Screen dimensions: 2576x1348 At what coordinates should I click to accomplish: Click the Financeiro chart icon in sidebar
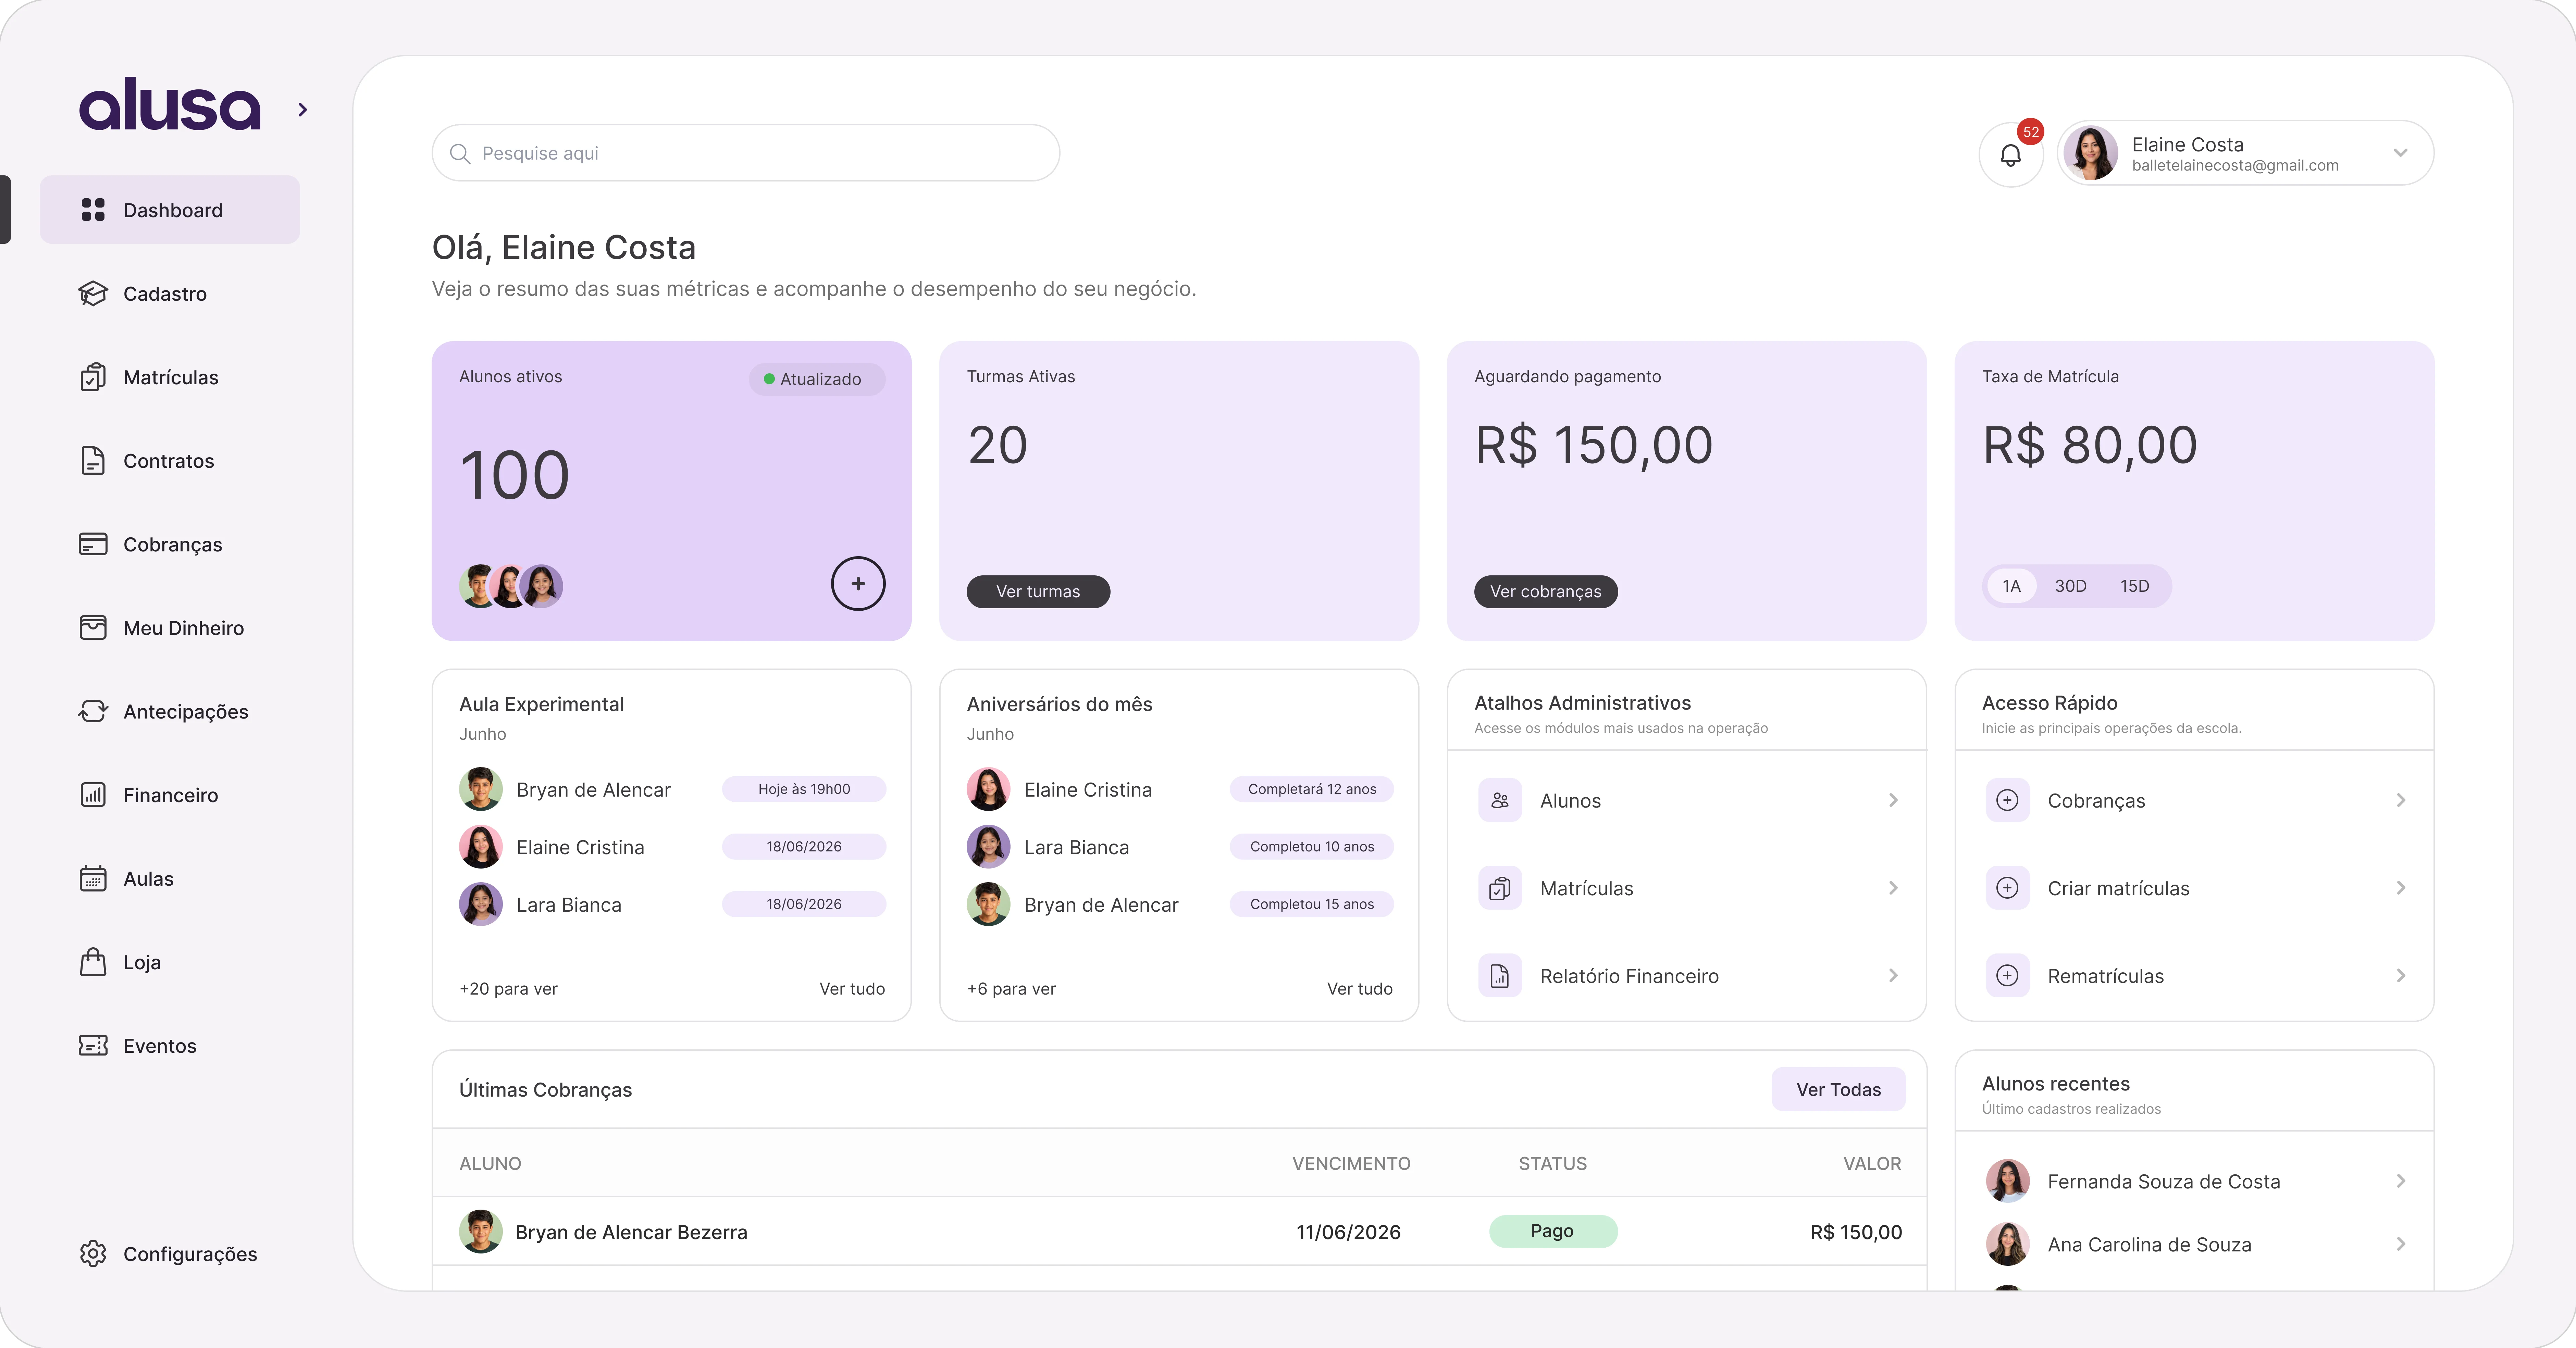(93, 795)
